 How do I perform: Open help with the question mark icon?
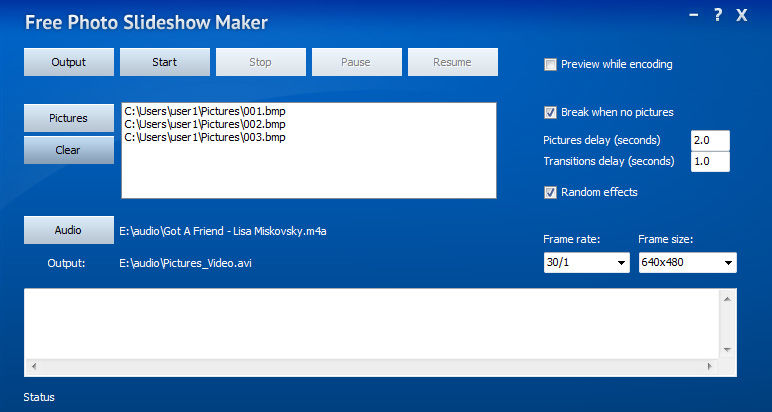click(x=718, y=15)
